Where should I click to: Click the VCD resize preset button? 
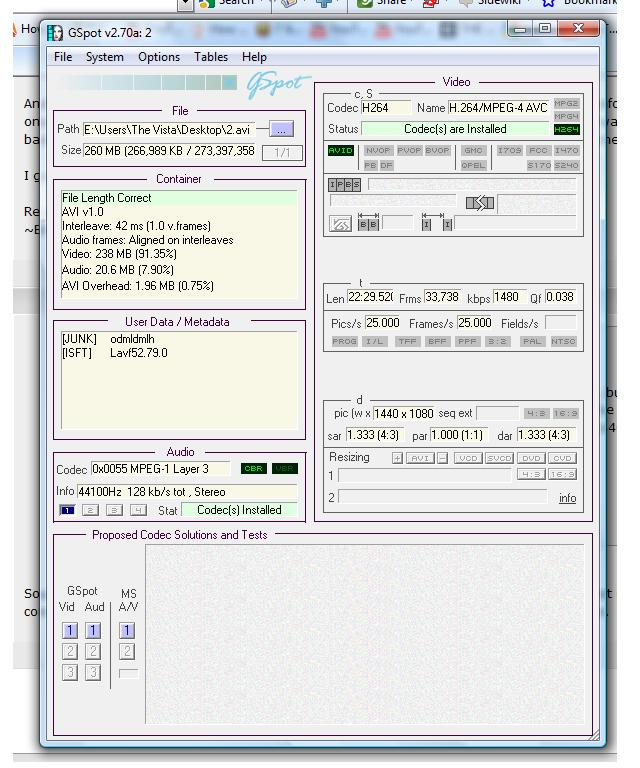[468, 458]
